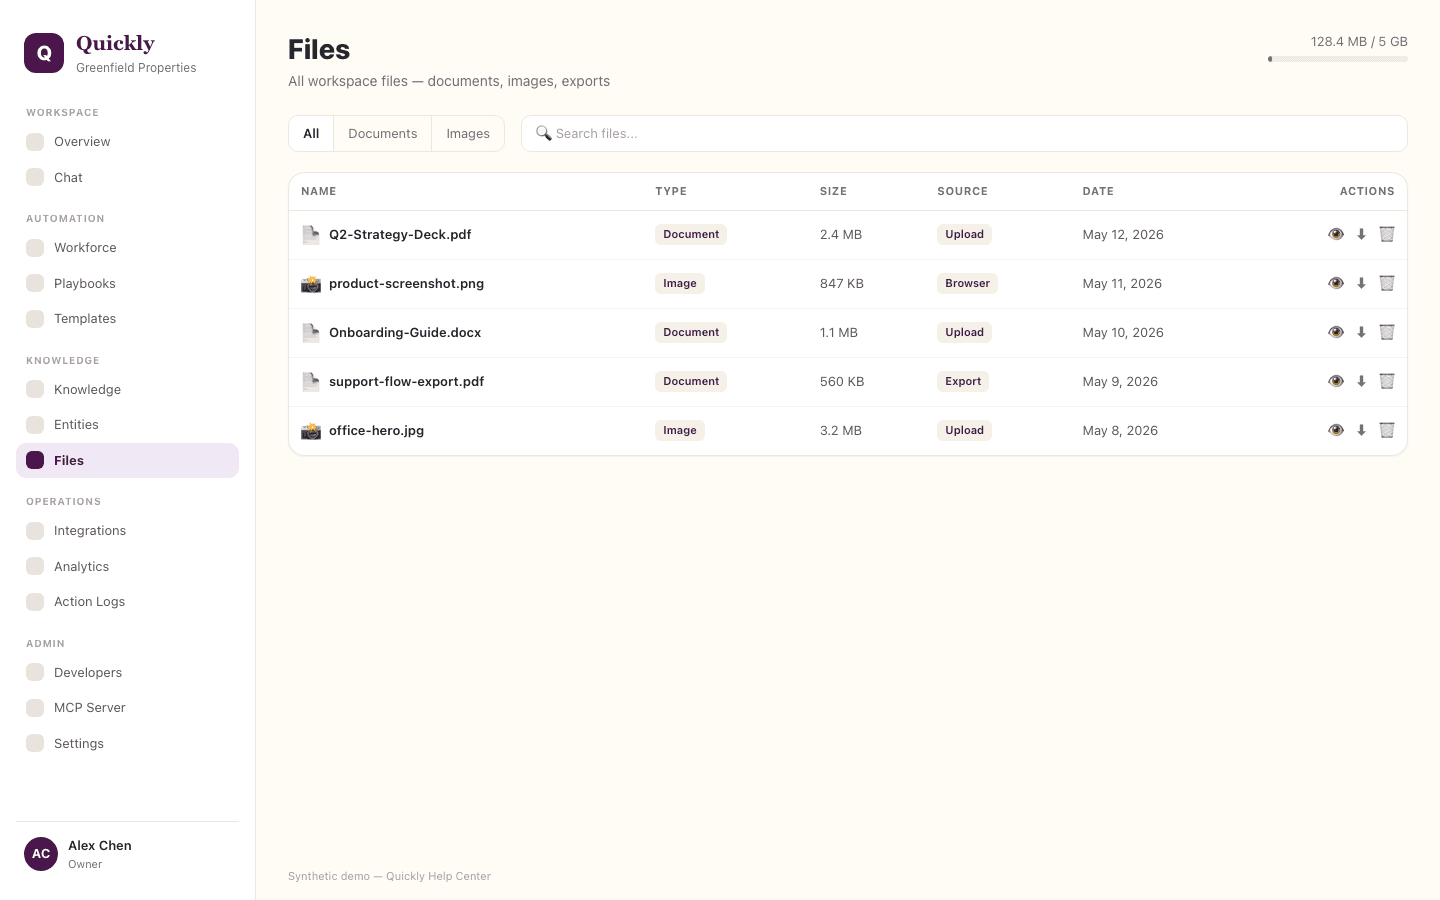Click the Document type badge for Onboarding-Guide.docx
Viewport: 1440px width, 900px height.
click(x=691, y=332)
